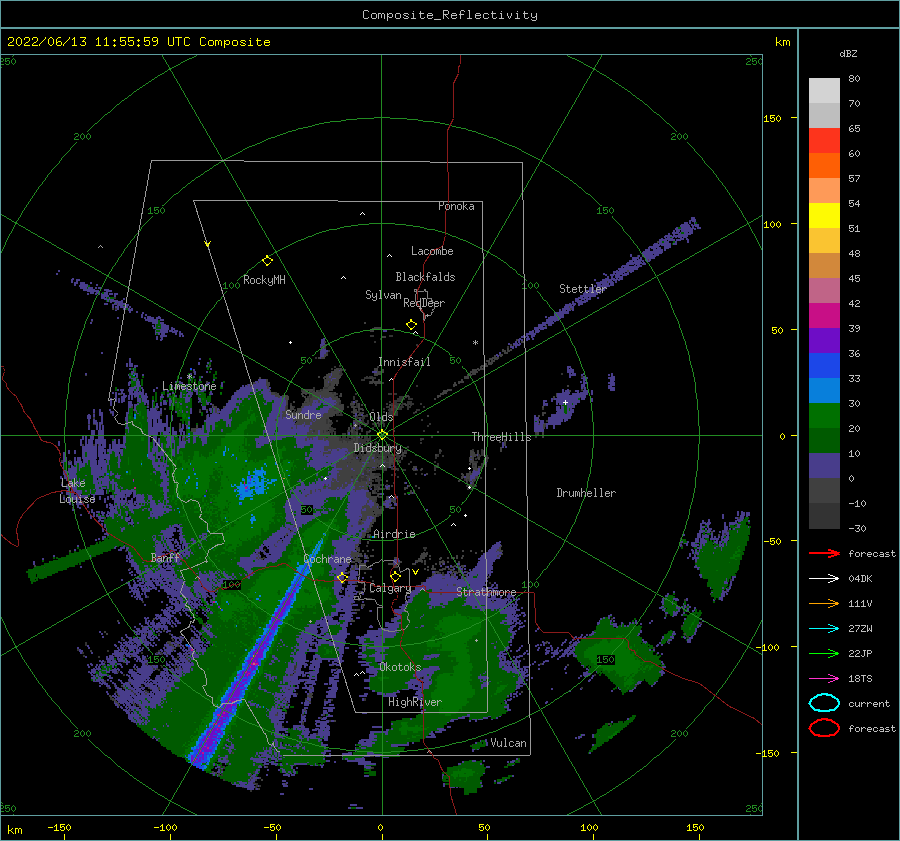Click the Blackfalds town label
Viewport: 900px width, 841px height.
(x=425, y=277)
